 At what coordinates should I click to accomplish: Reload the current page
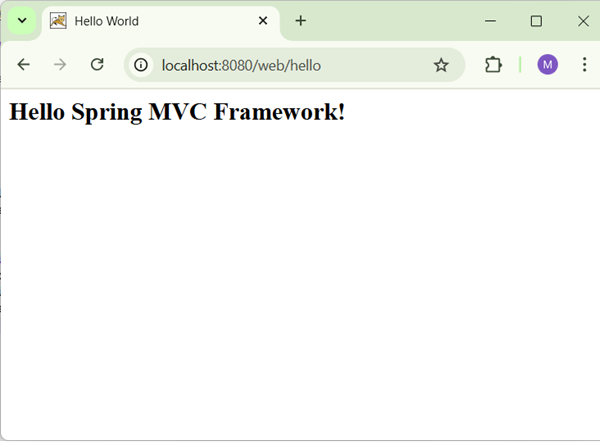point(97,65)
